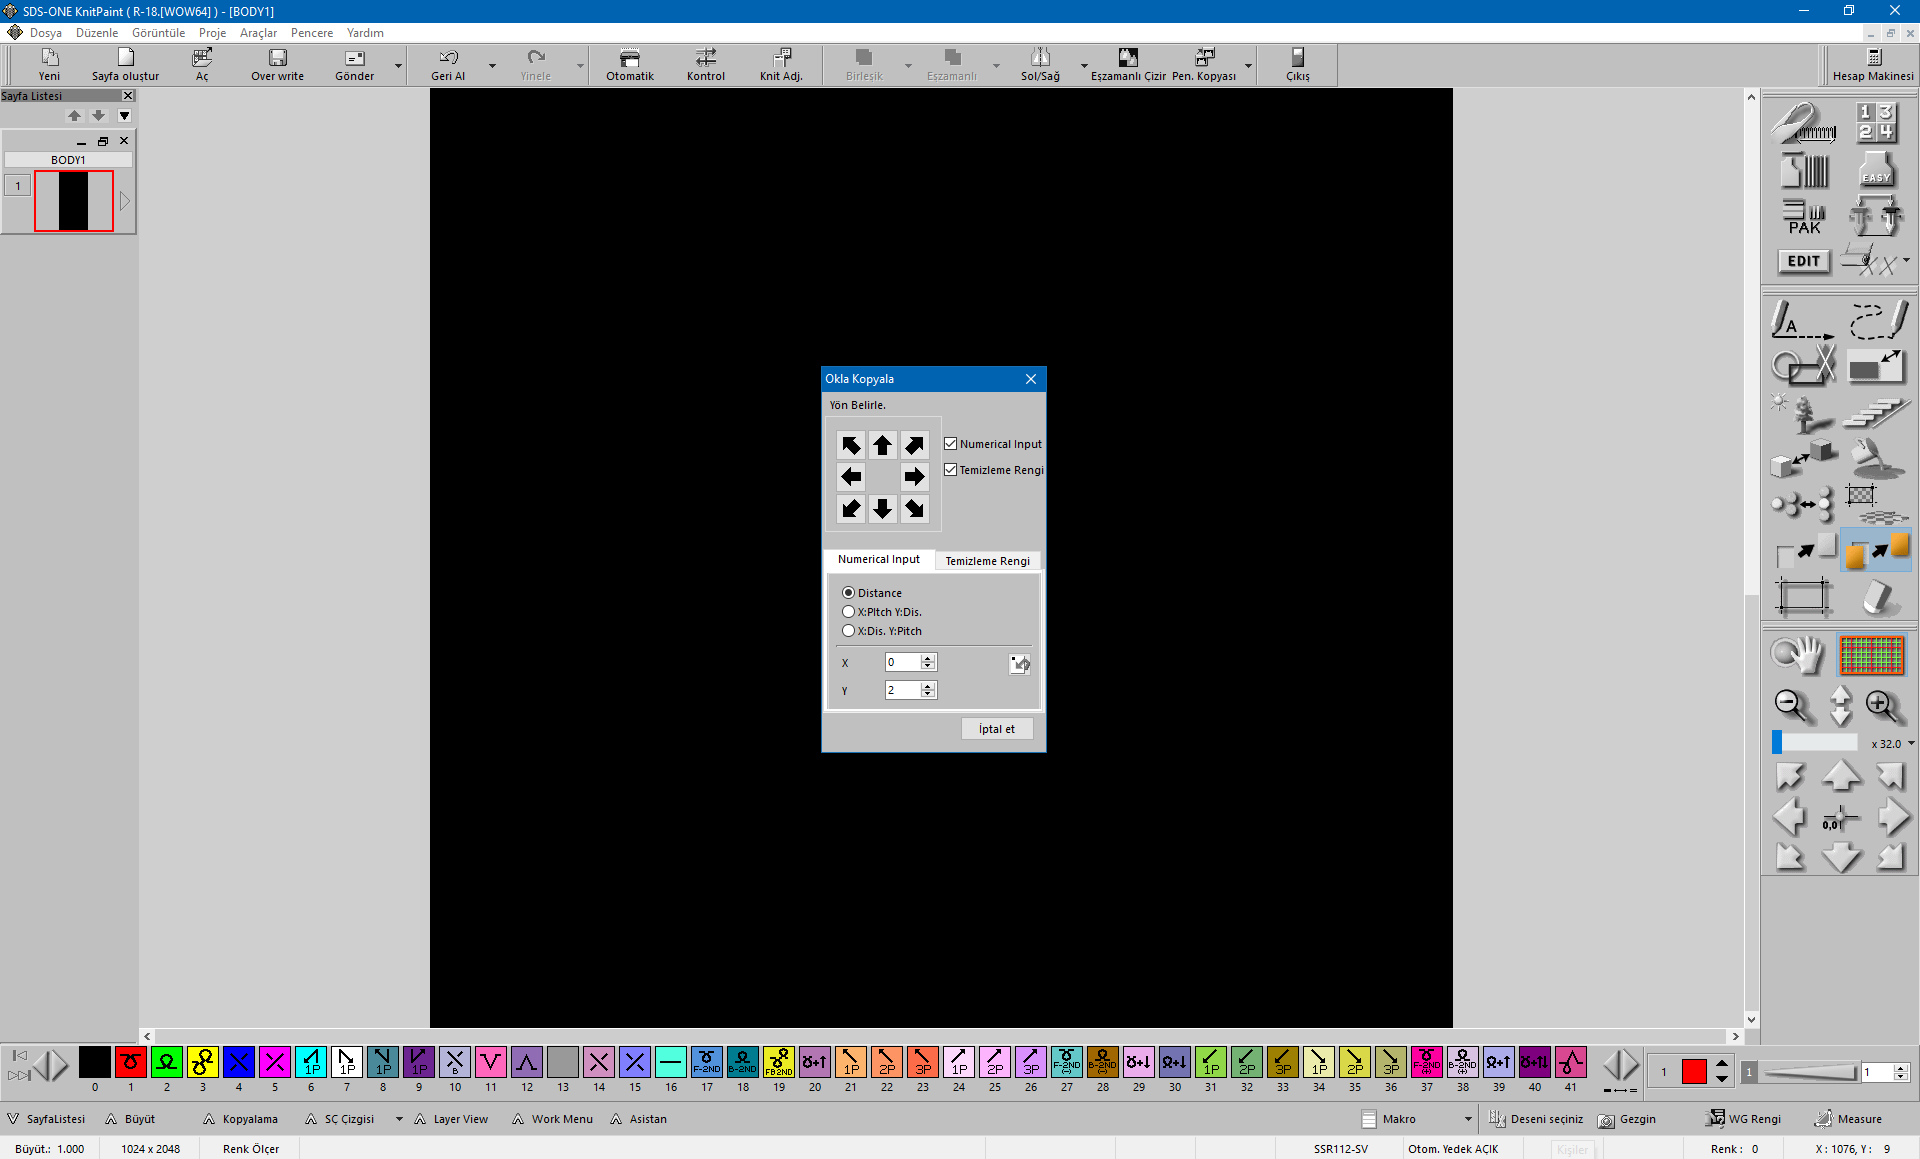Click the down-right diagonal arrow button
This screenshot has height=1159, width=1920.
[914, 509]
